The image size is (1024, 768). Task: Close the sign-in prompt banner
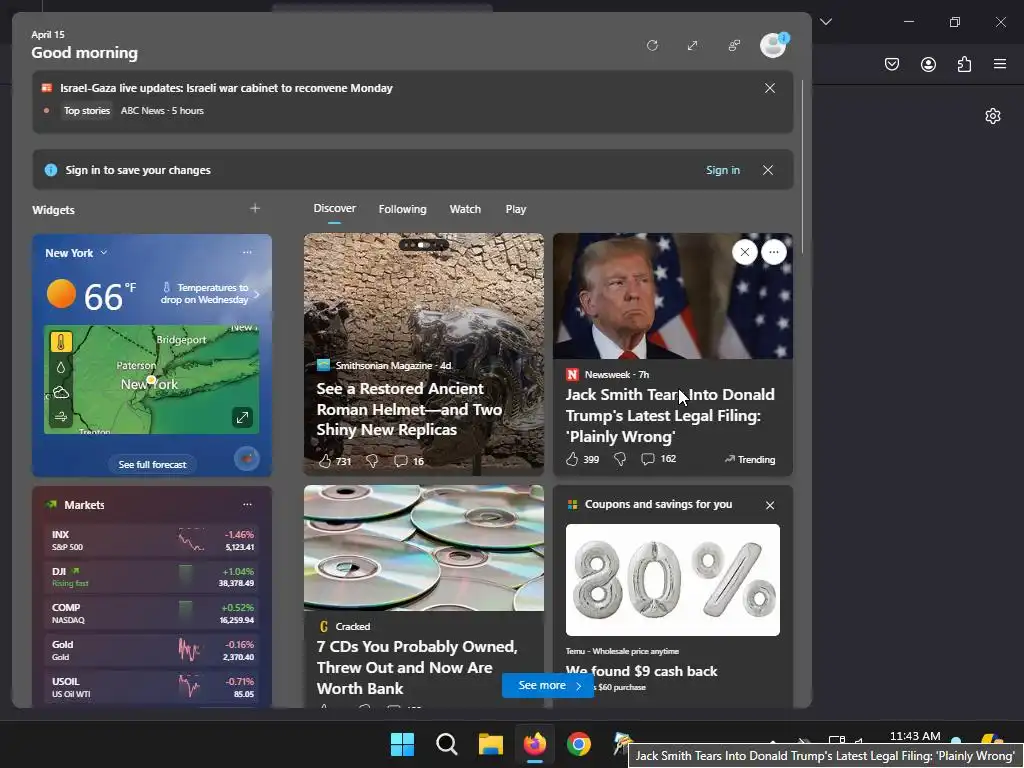pyautogui.click(x=768, y=170)
